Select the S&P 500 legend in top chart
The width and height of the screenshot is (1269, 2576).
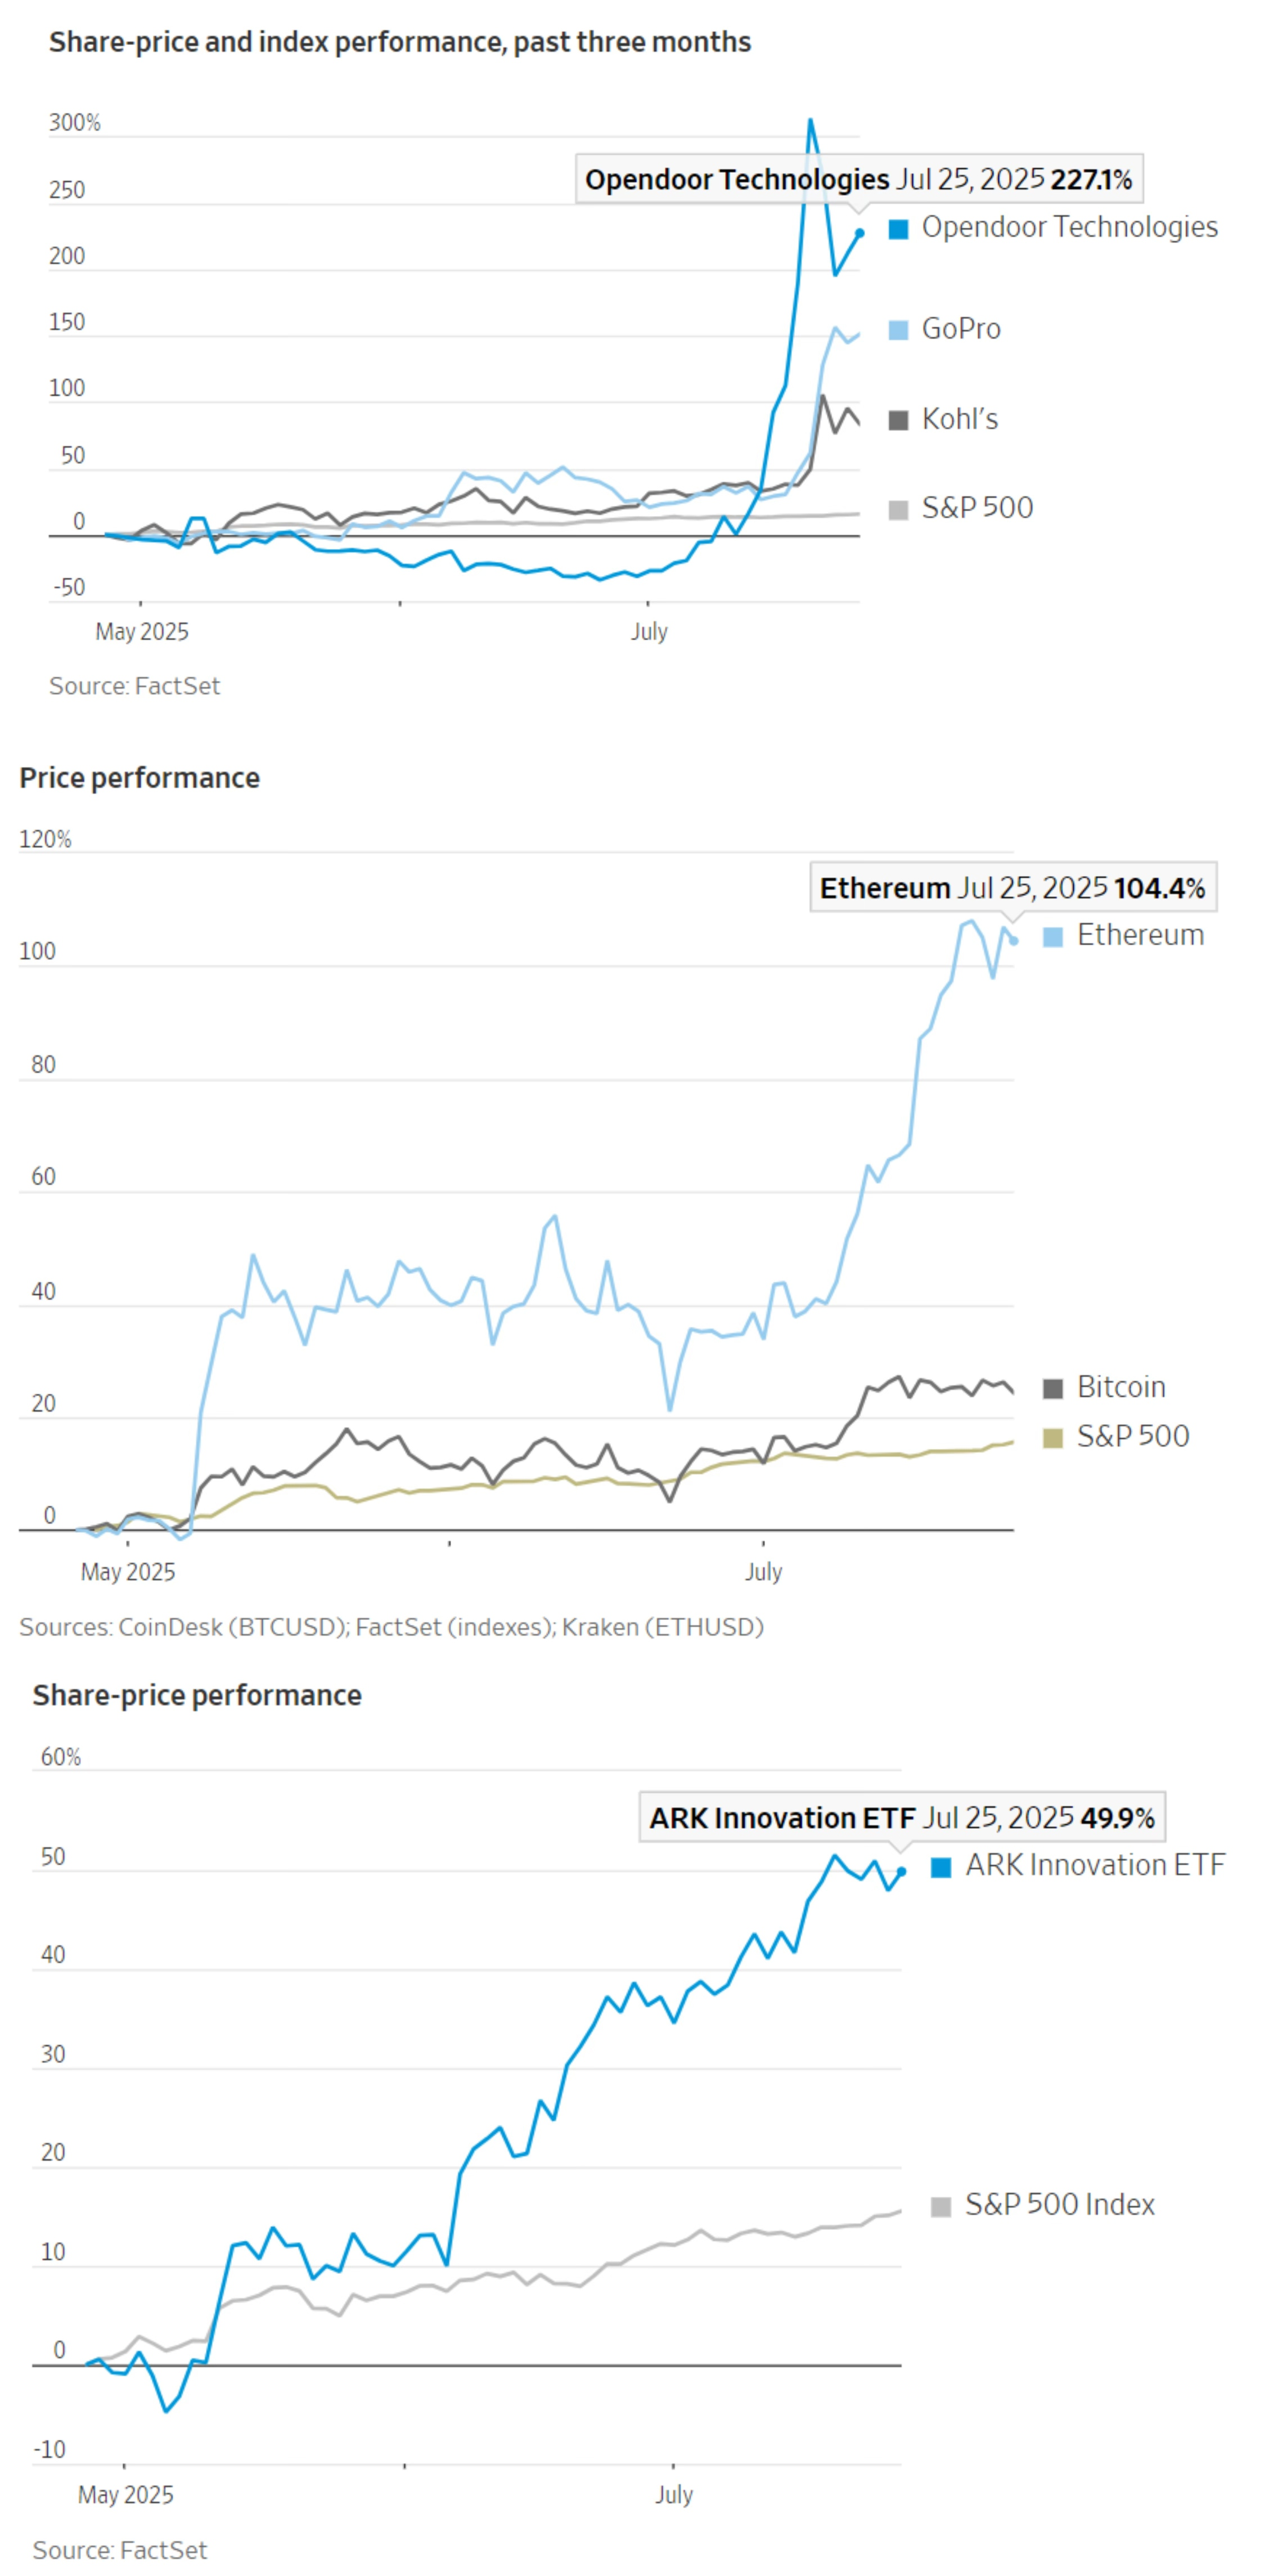click(x=960, y=509)
